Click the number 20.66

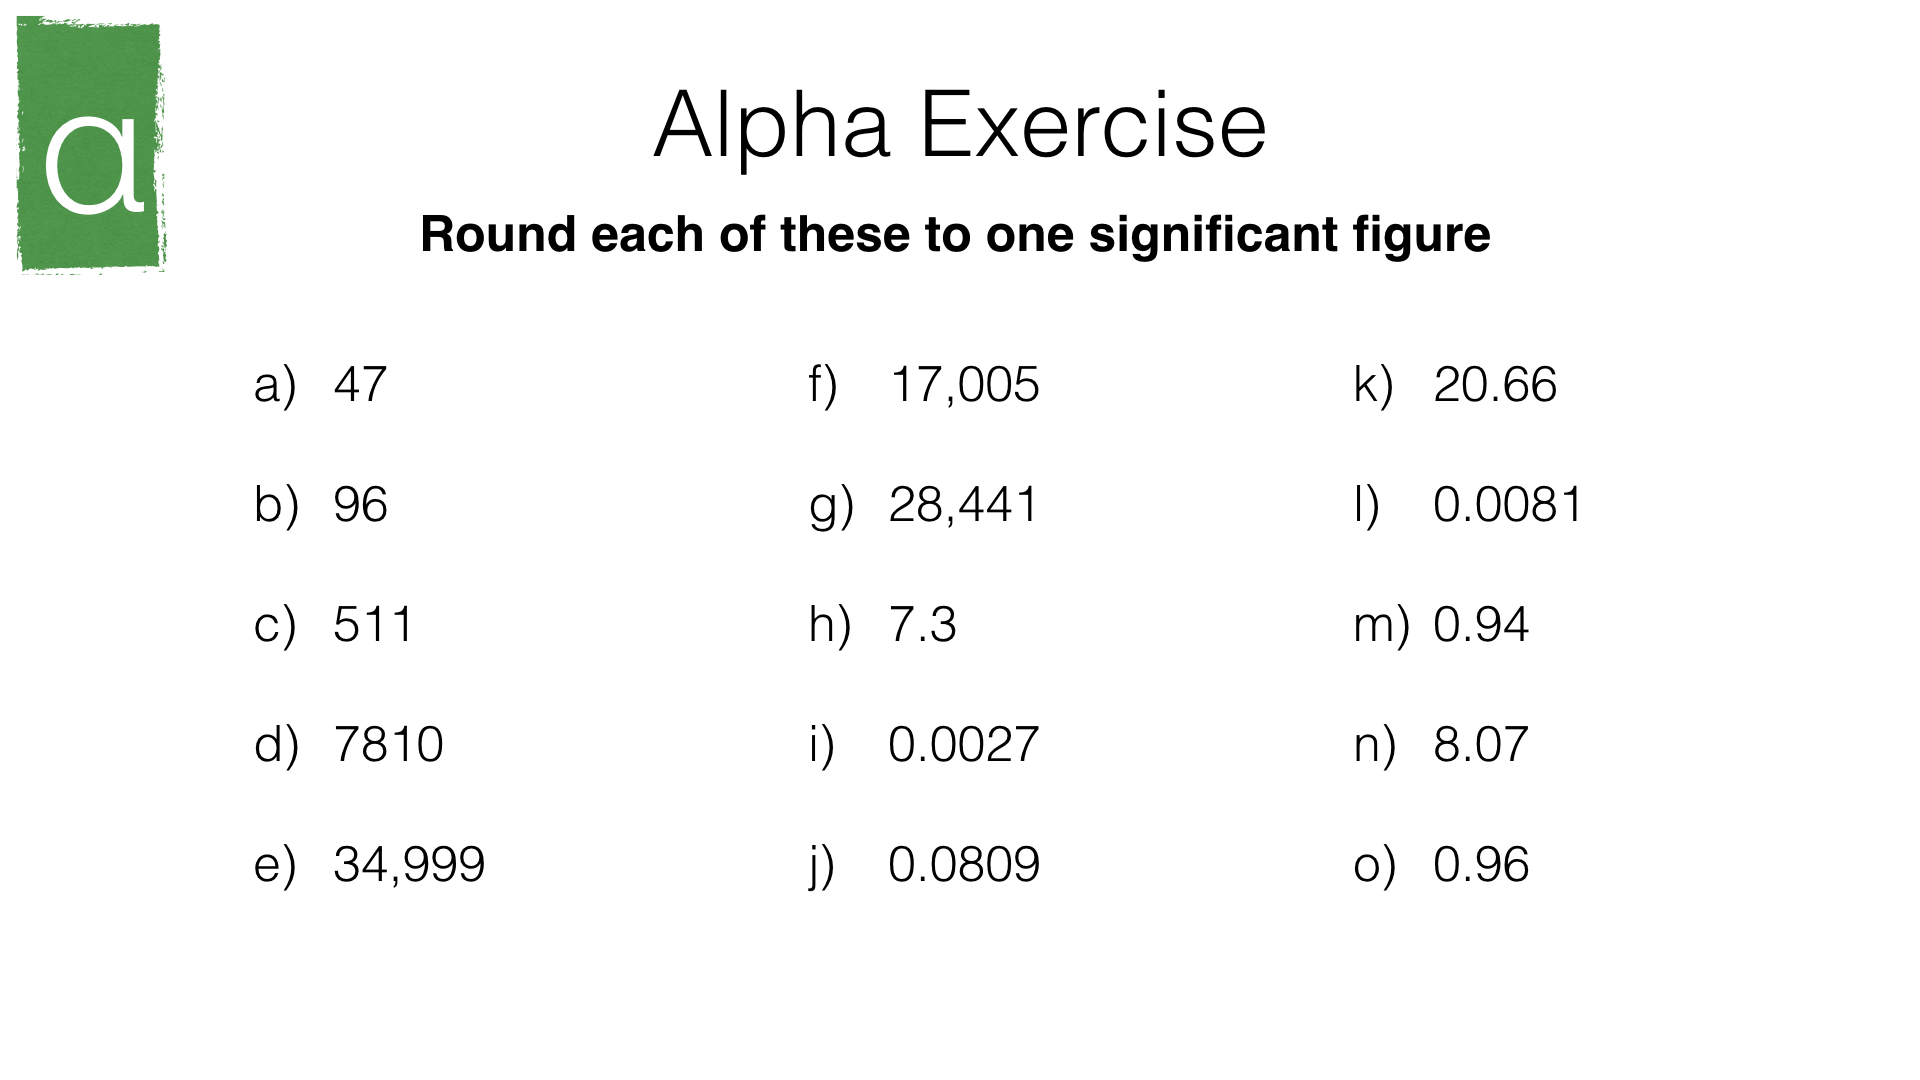1495,385
